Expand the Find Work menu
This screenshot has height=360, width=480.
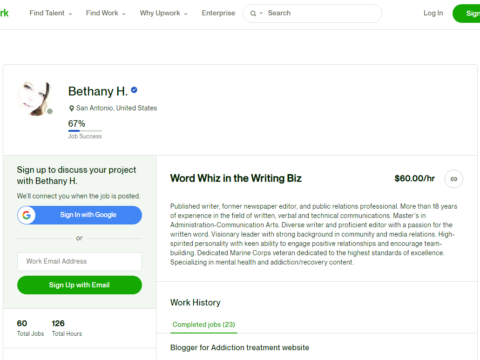[106, 13]
